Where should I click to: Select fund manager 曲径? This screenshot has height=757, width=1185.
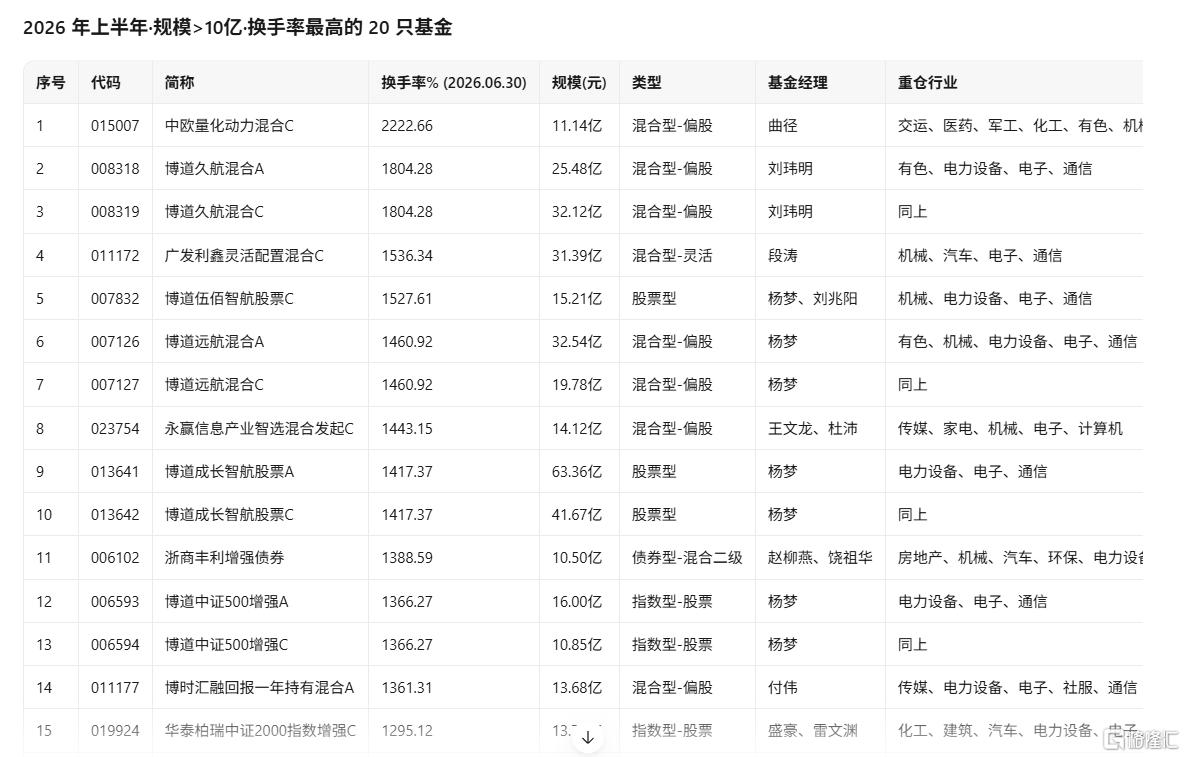point(783,125)
